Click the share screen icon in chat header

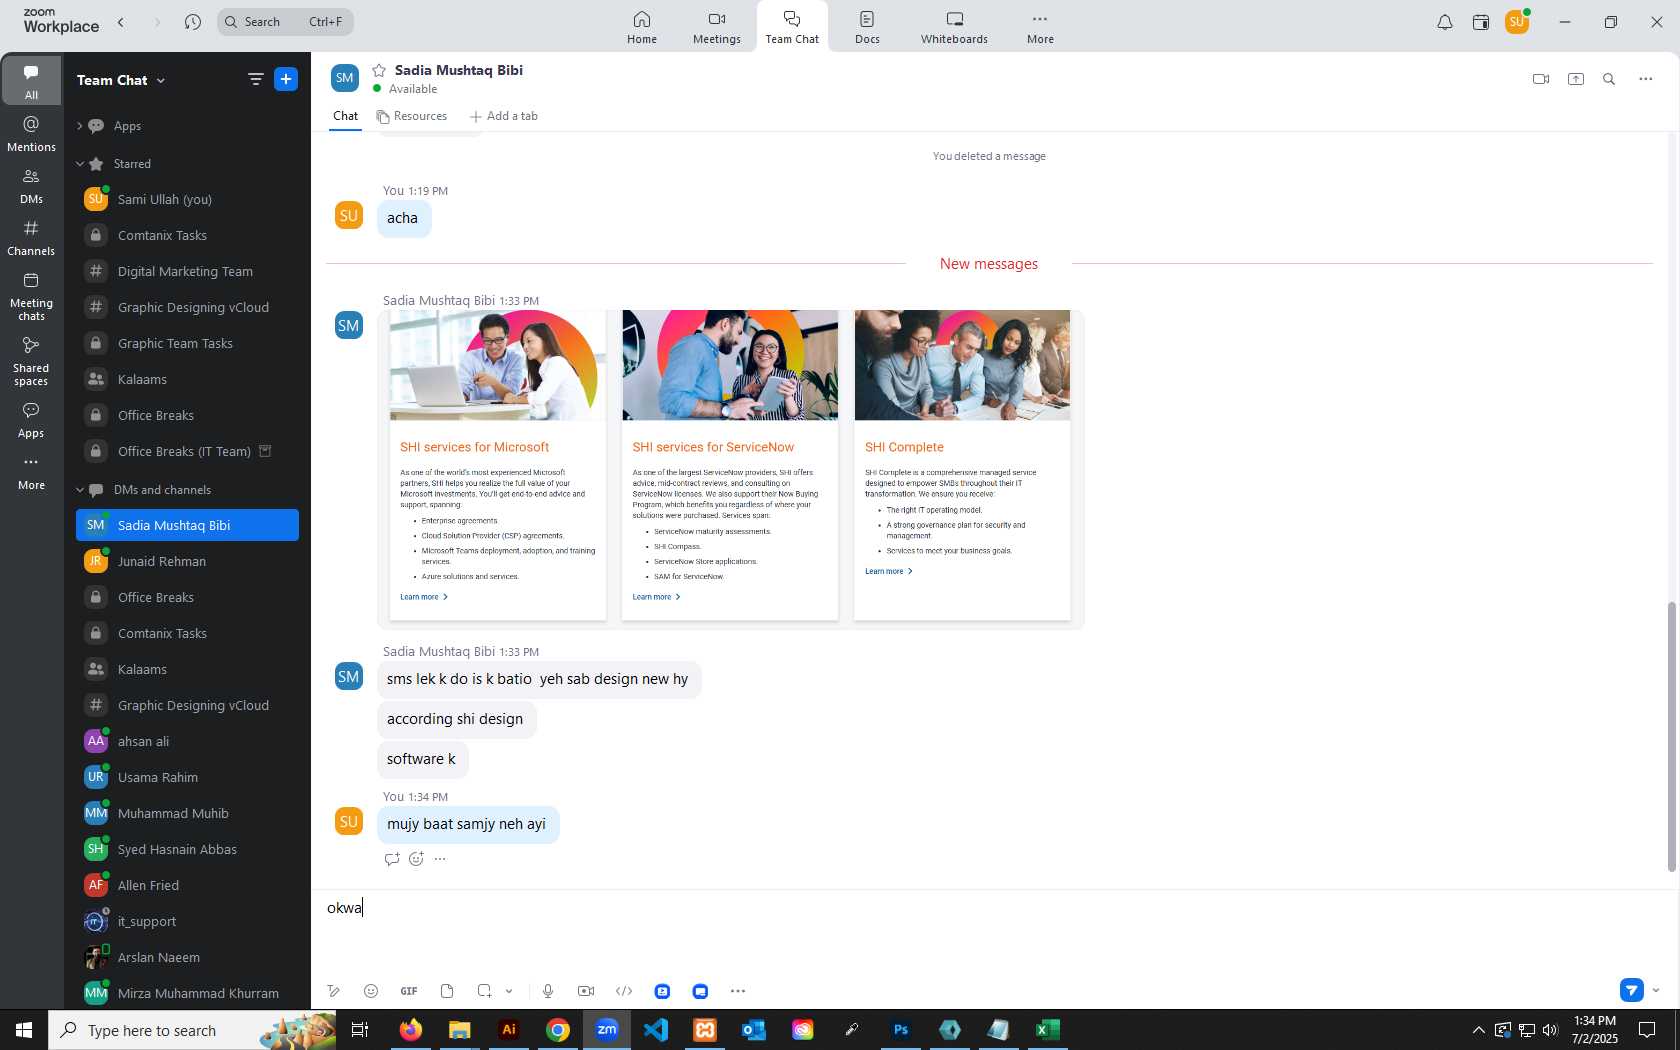(1576, 79)
